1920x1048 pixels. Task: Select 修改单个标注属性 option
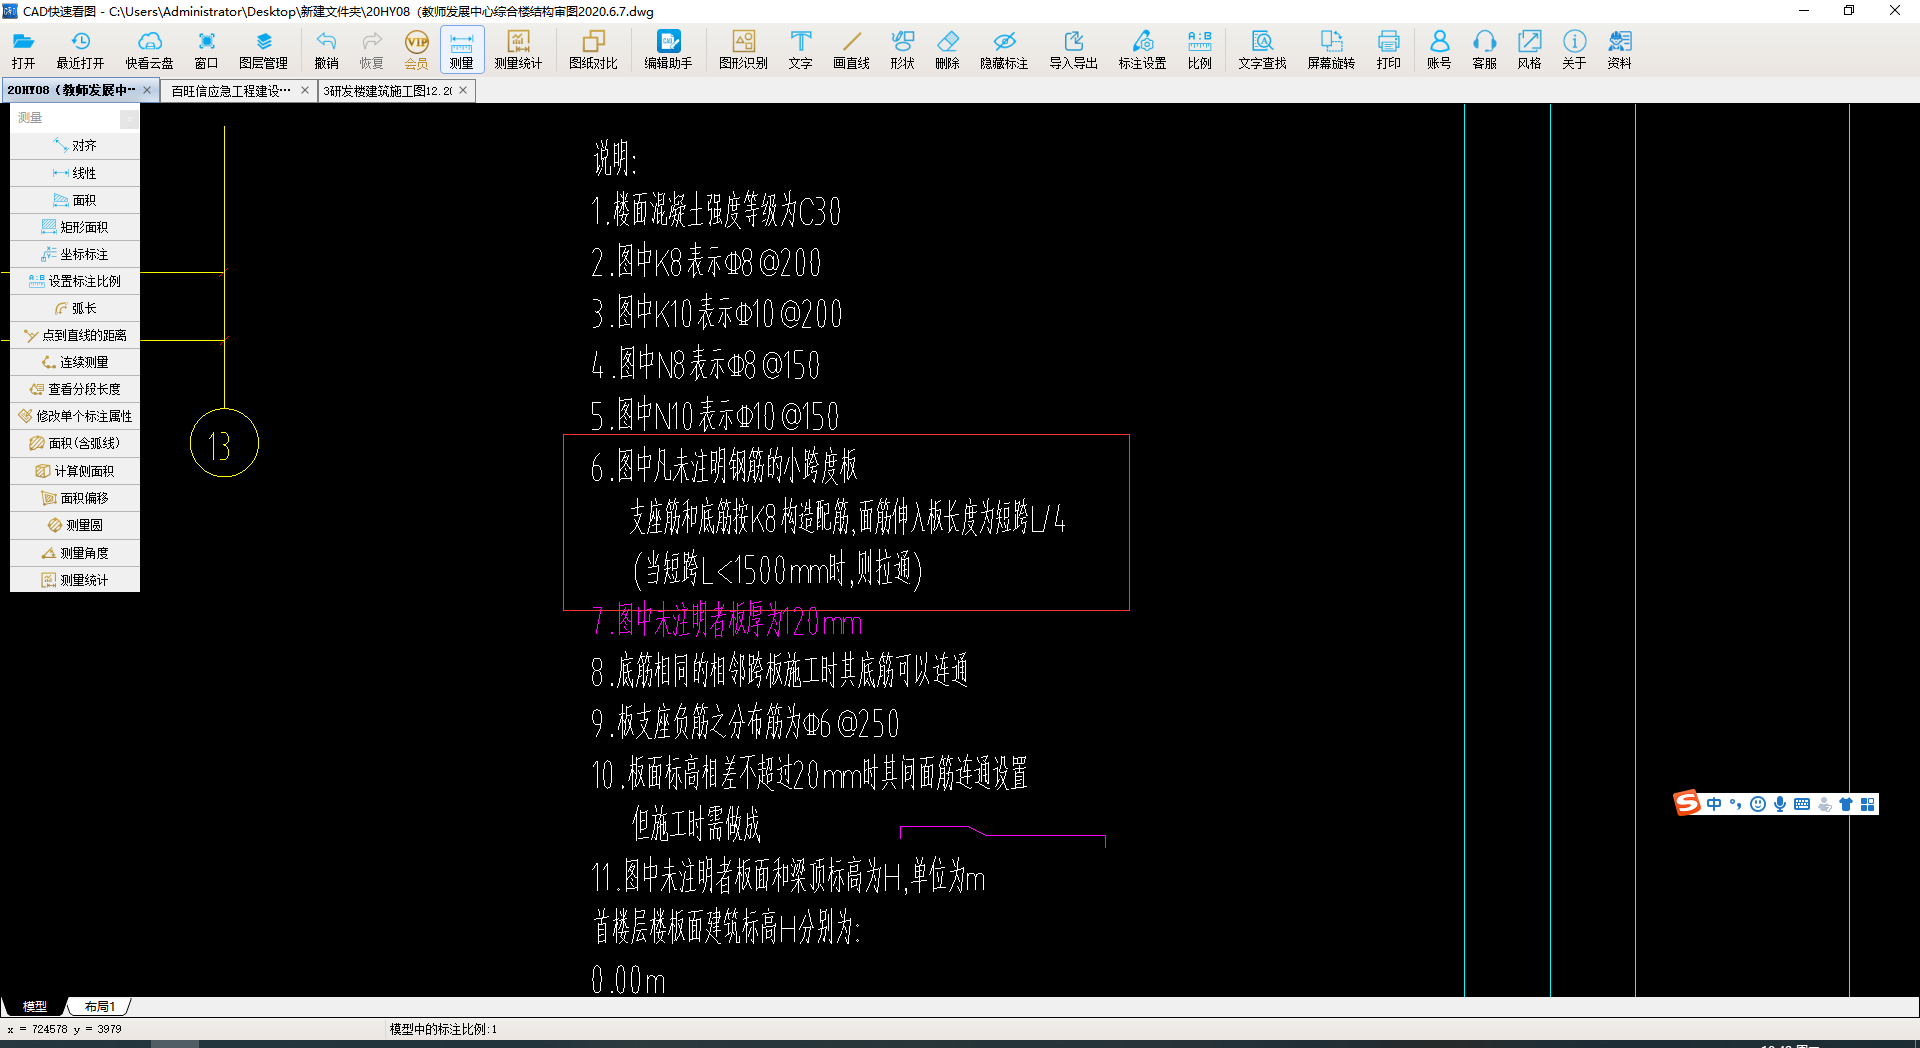point(75,416)
